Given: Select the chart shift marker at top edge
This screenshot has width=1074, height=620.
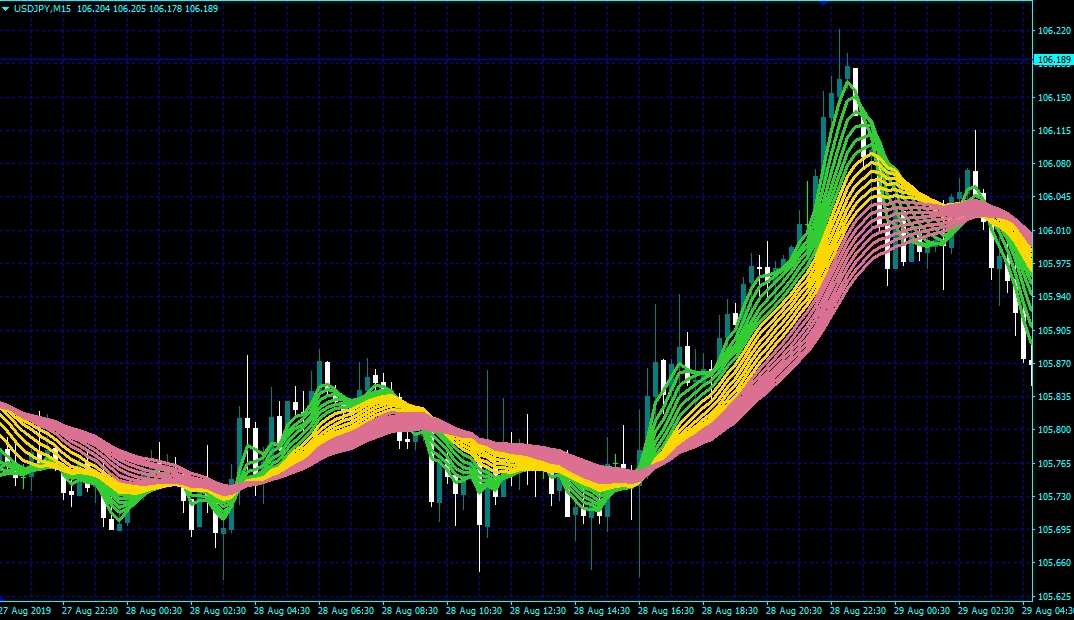Looking at the screenshot, I should (x=823, y=3).
